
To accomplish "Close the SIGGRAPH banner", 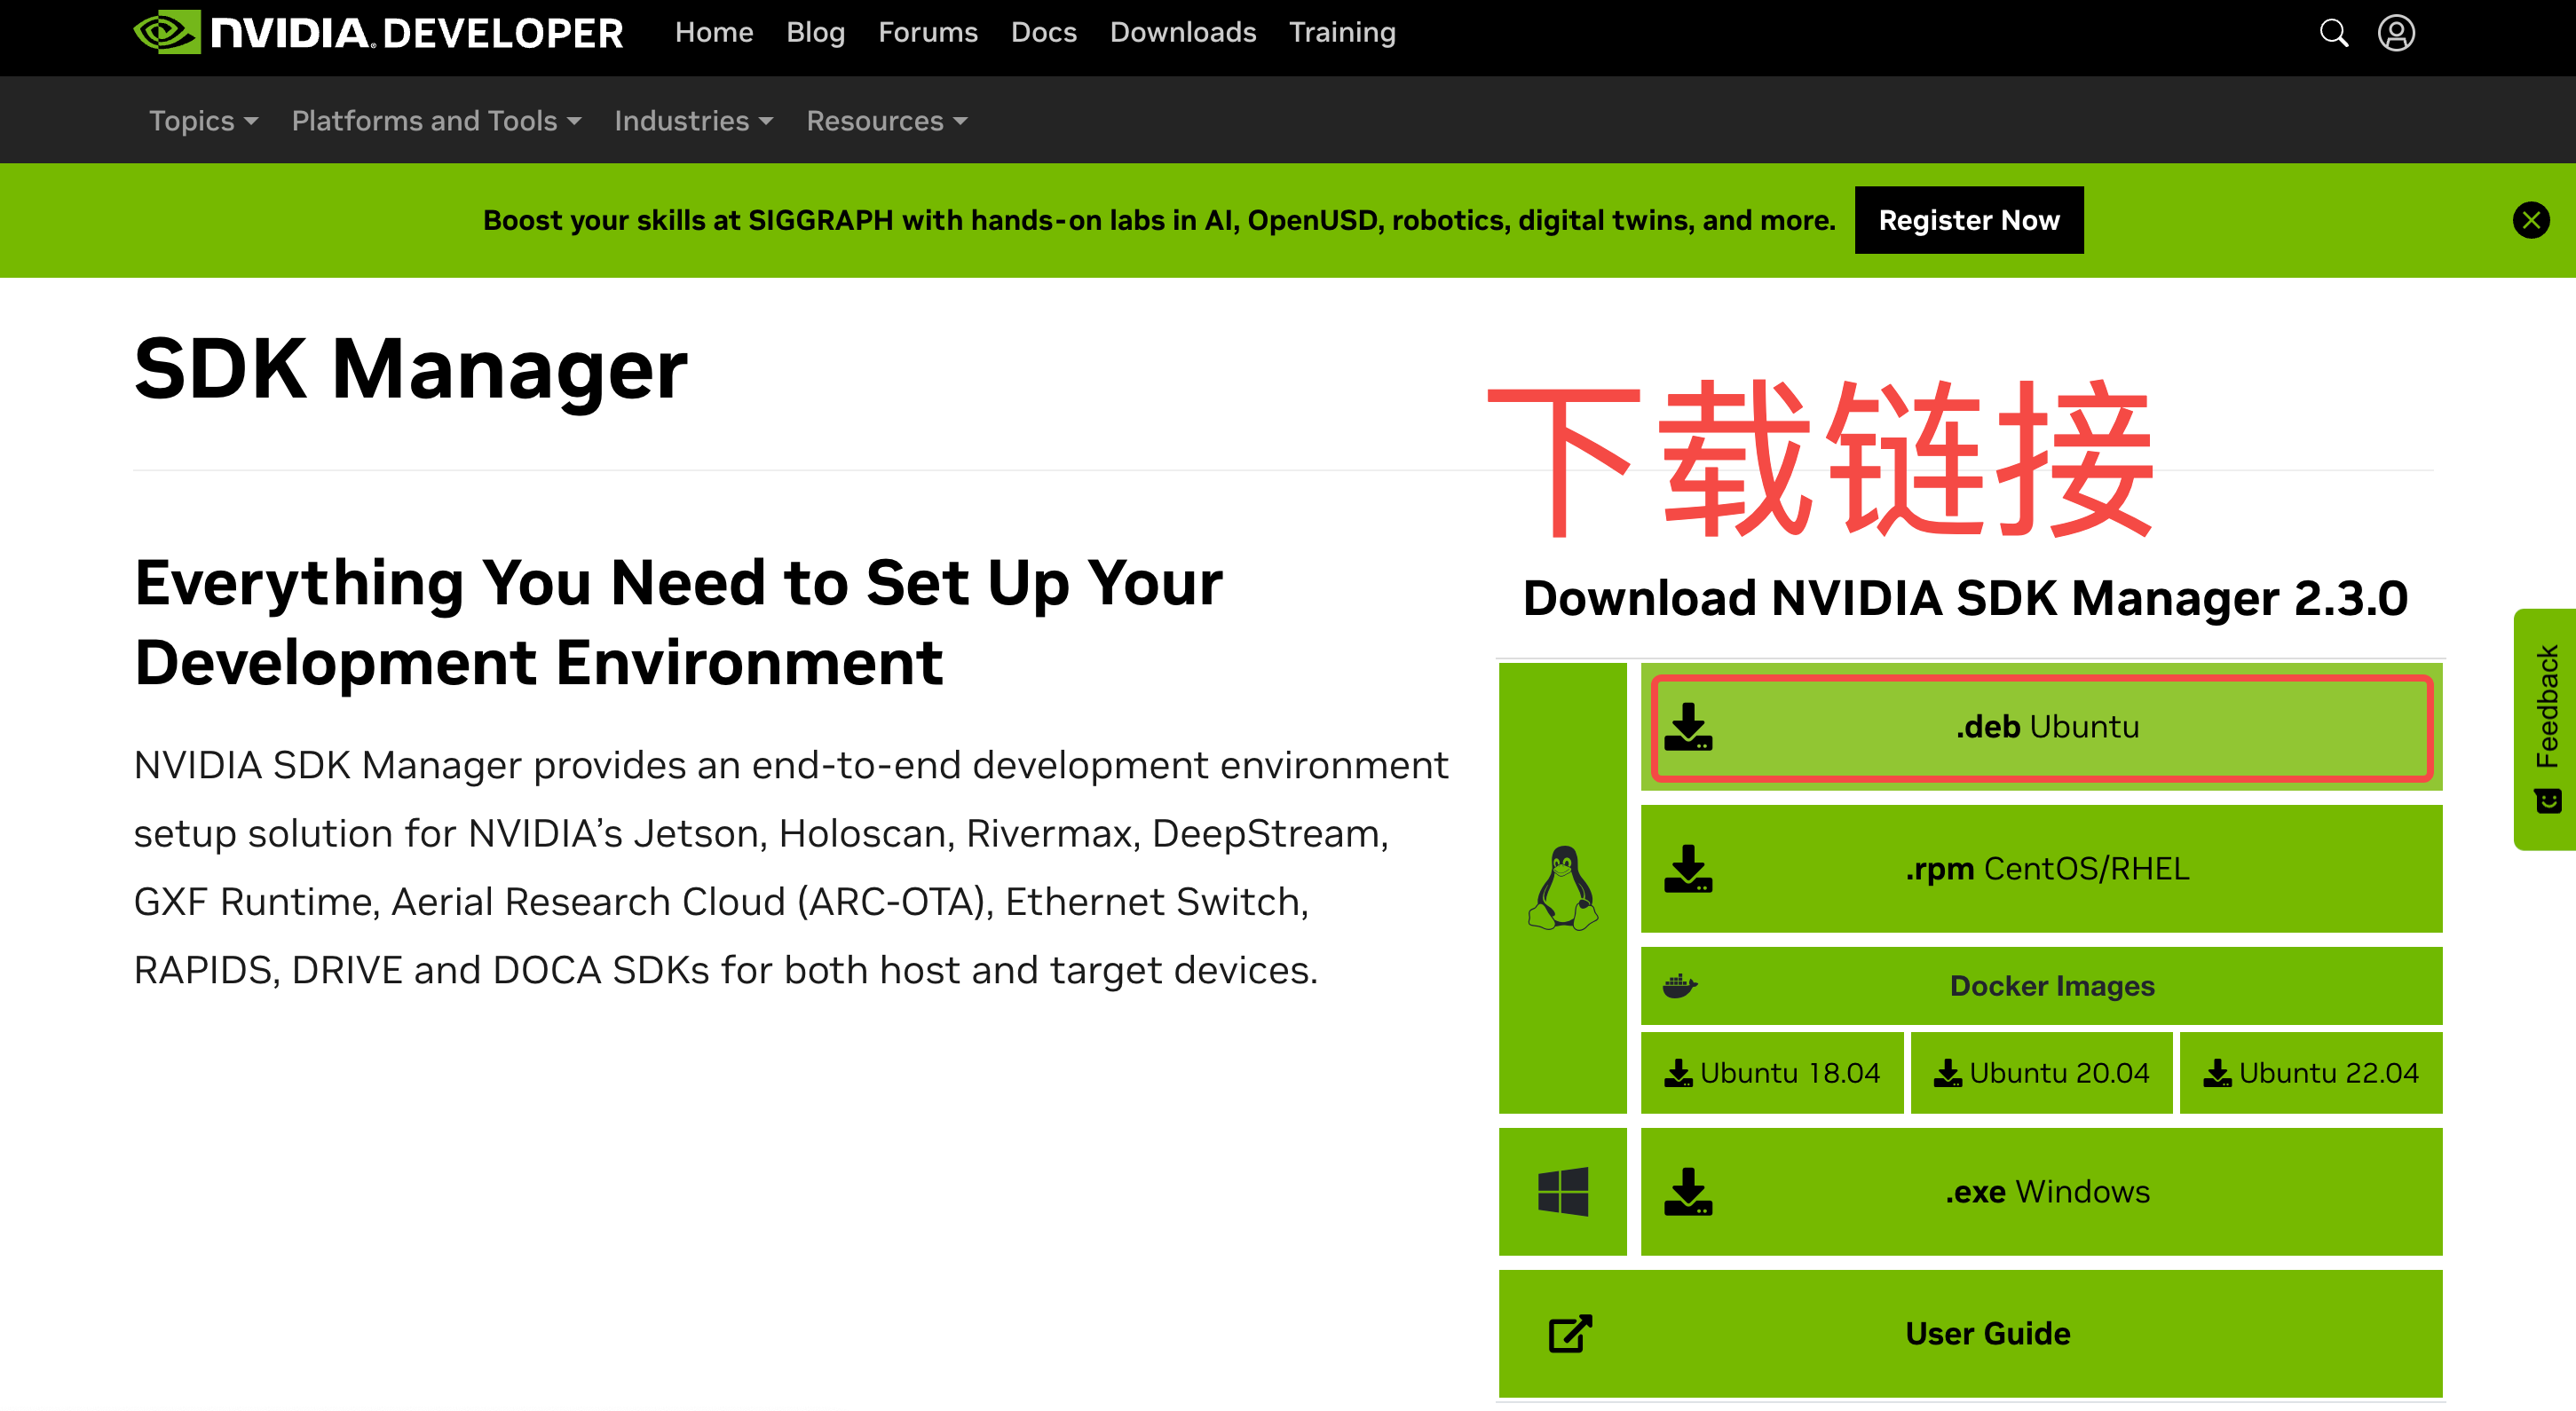I will (x=2531, y=220).
